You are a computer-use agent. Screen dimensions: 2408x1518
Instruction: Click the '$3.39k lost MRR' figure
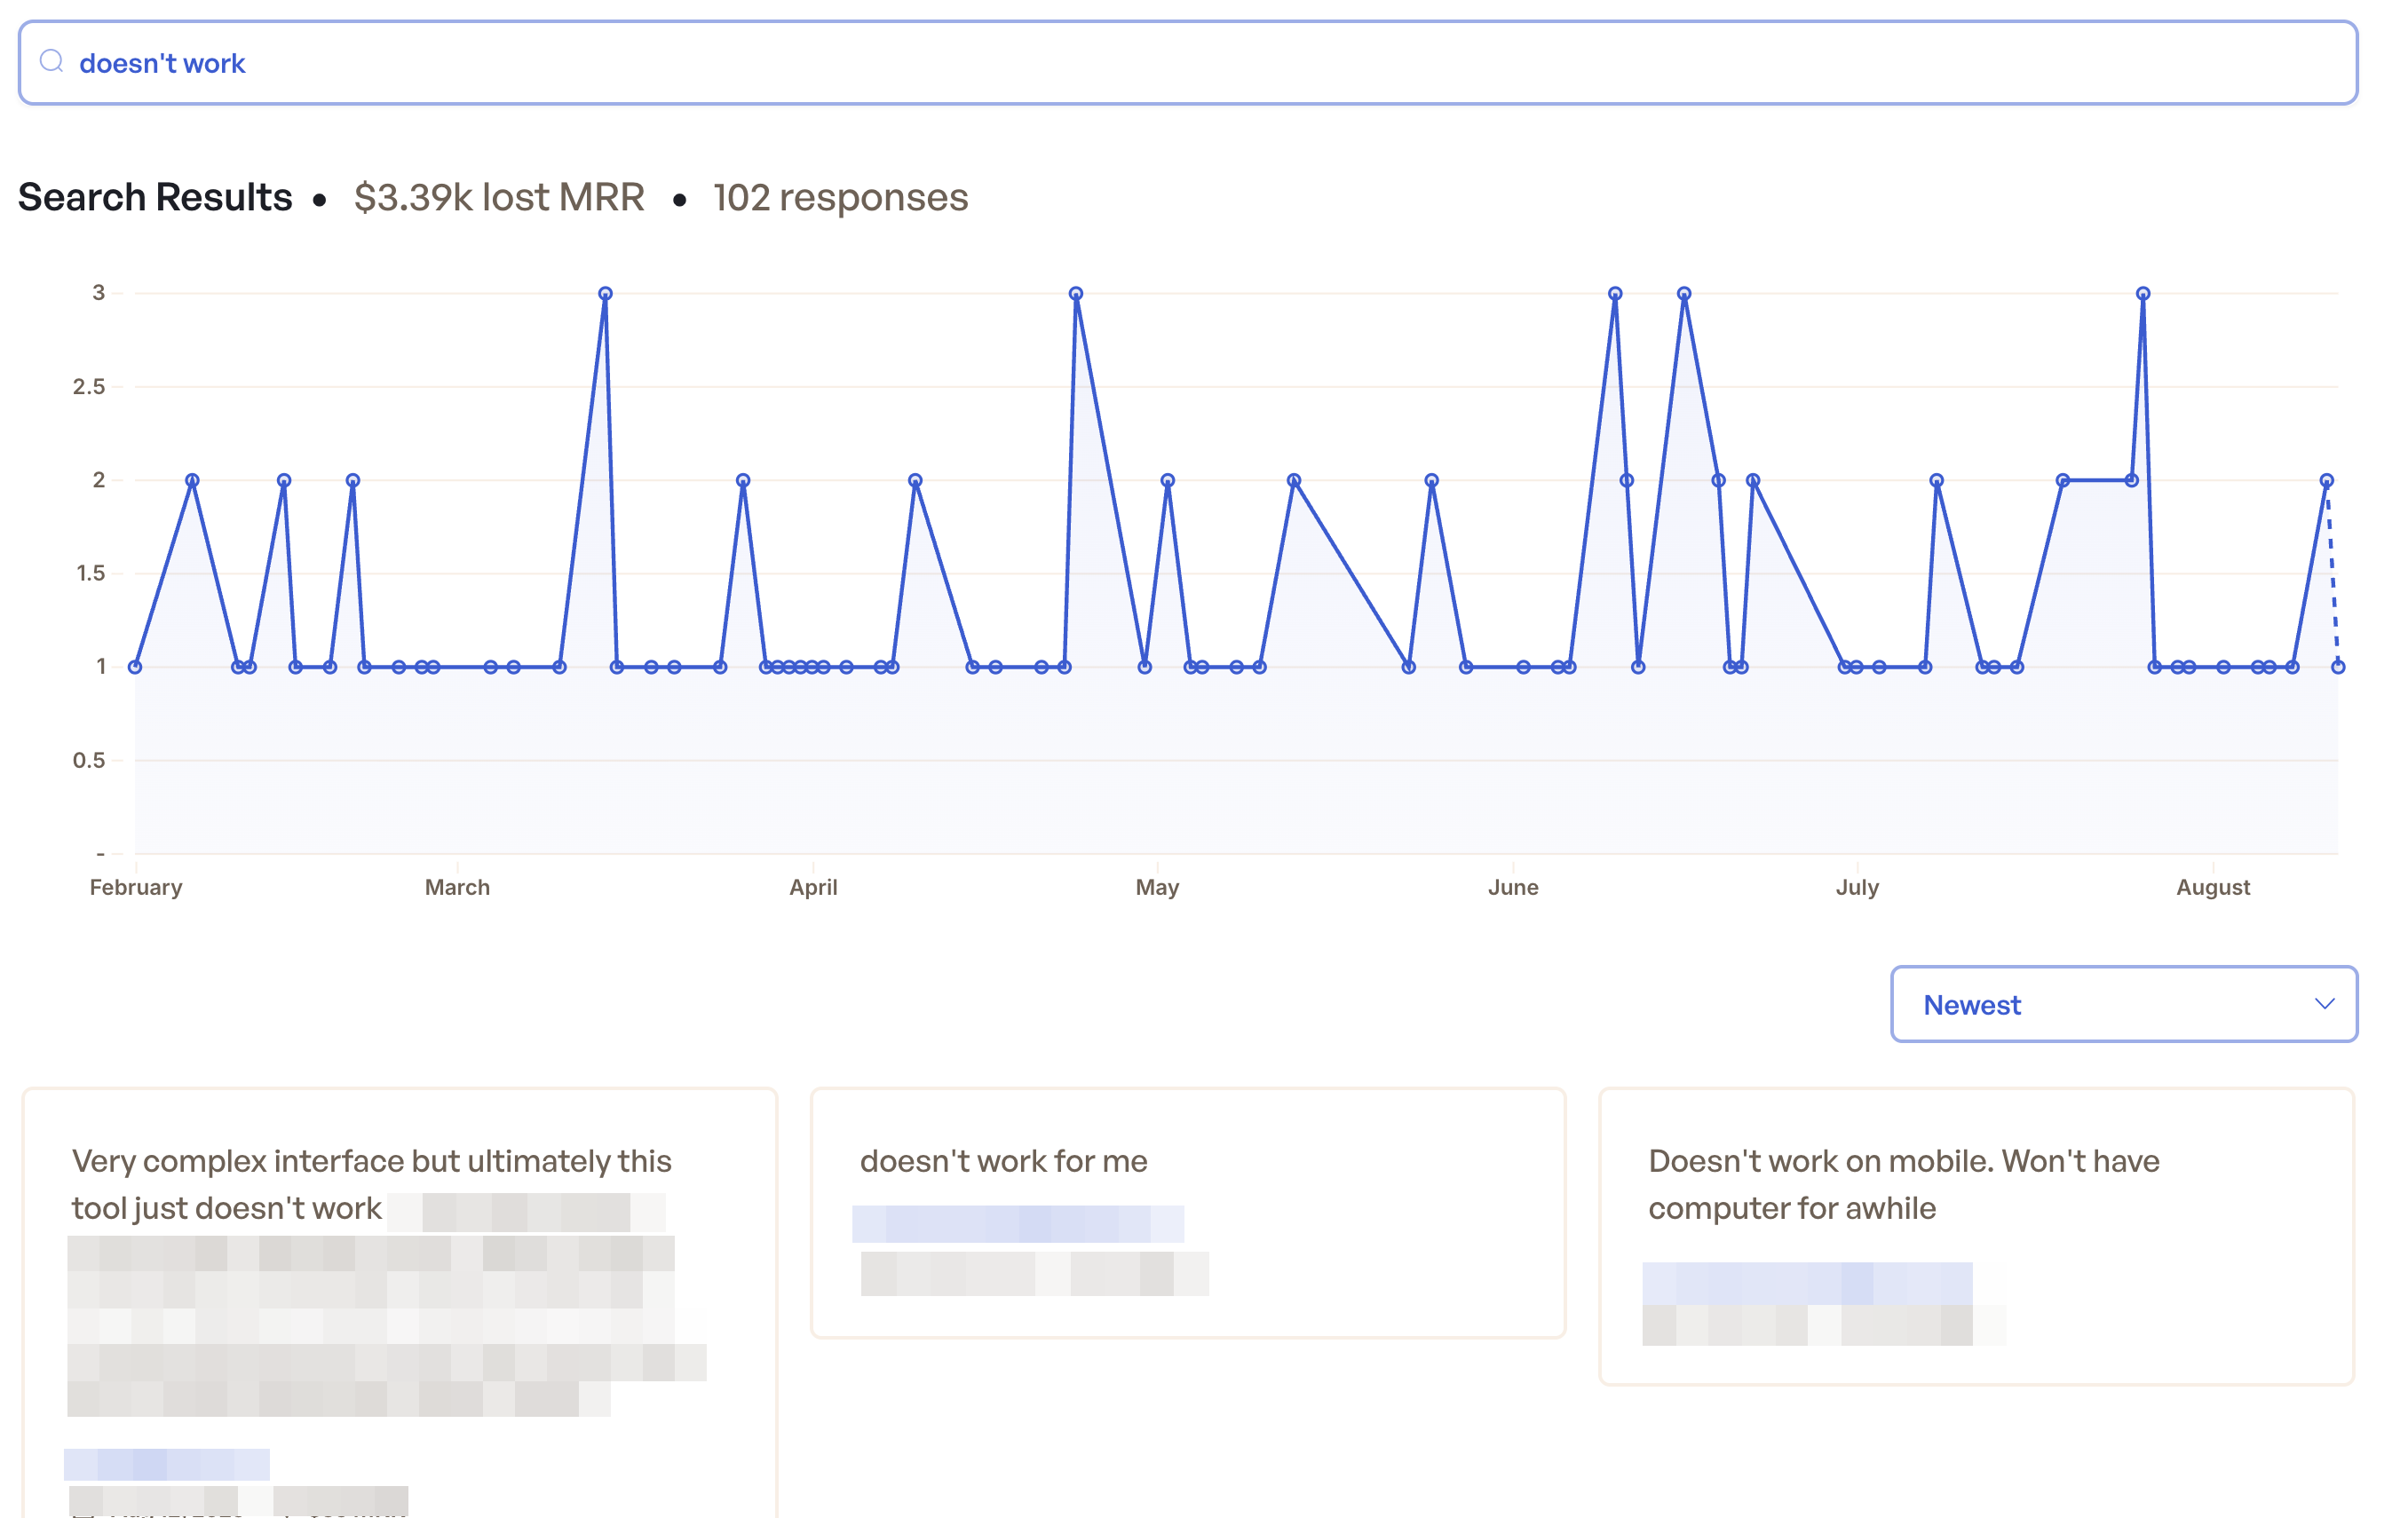pos(500,197)
